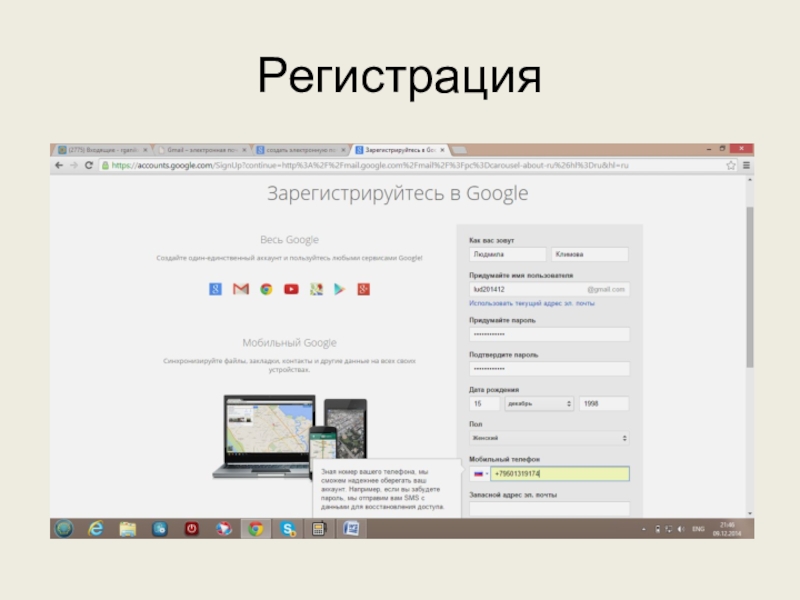Click the Весь Google heading
800x600 pixels.
click(x=289, y=240)
